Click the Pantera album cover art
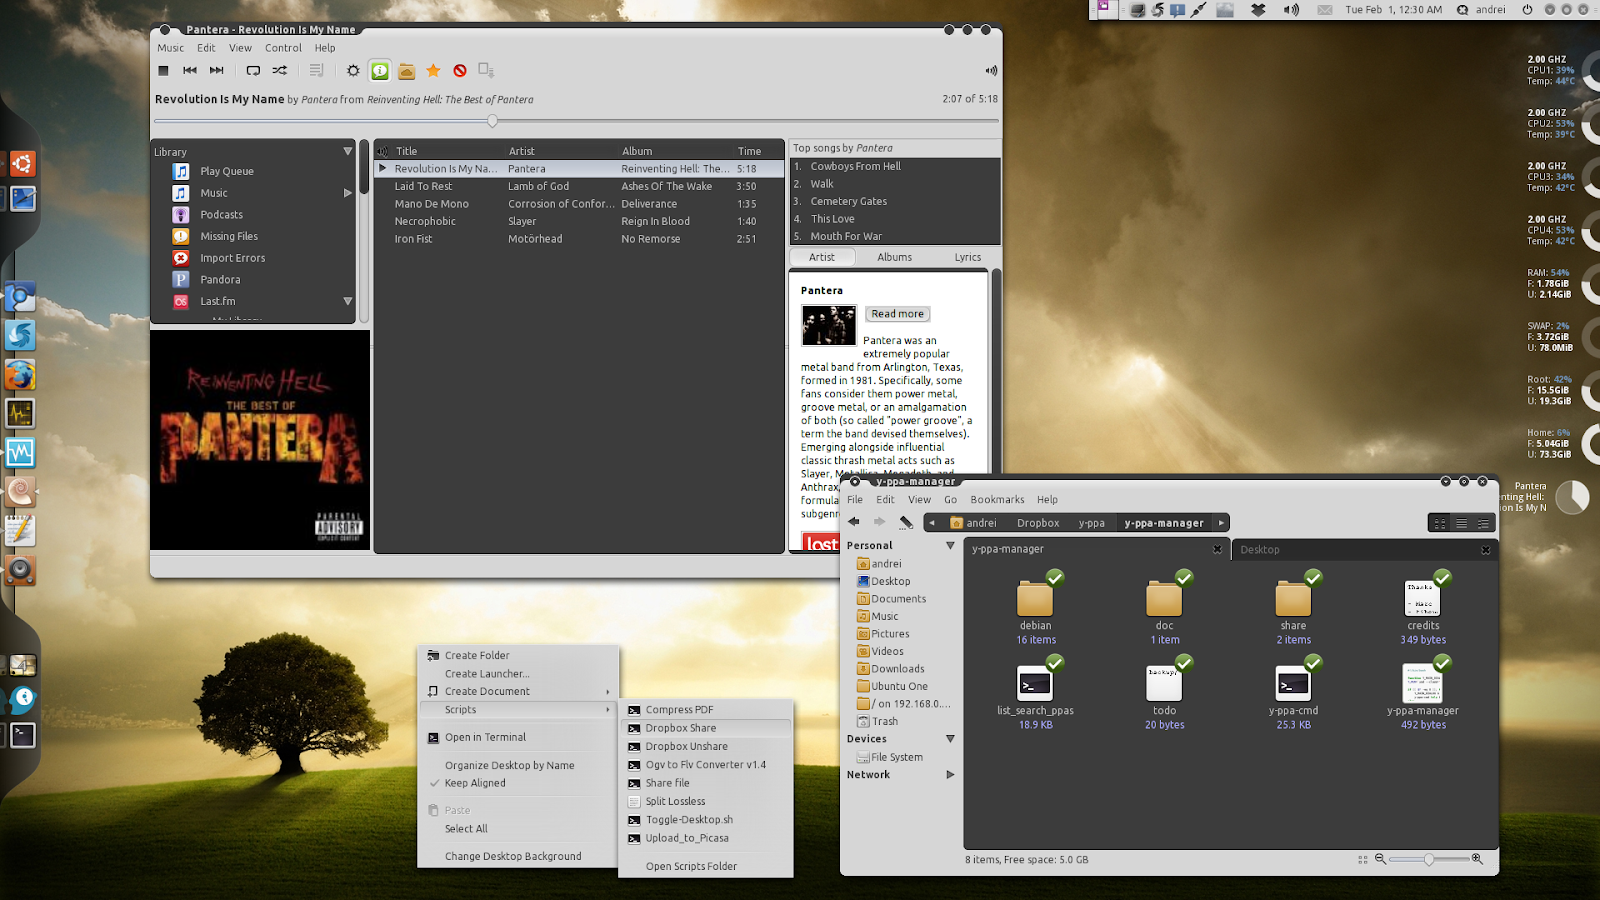The image size is (1600, 900). [x=260, y=440]
